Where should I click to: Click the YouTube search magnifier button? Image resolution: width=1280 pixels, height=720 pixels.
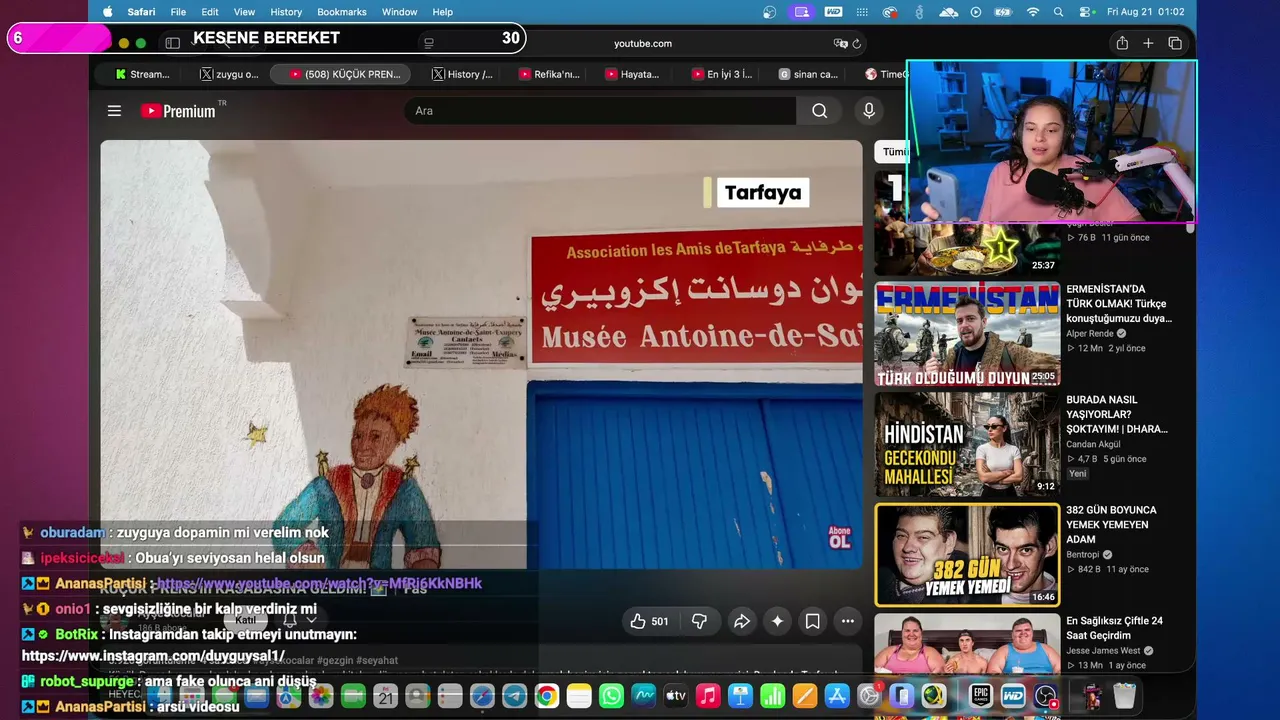coord(820,111)
